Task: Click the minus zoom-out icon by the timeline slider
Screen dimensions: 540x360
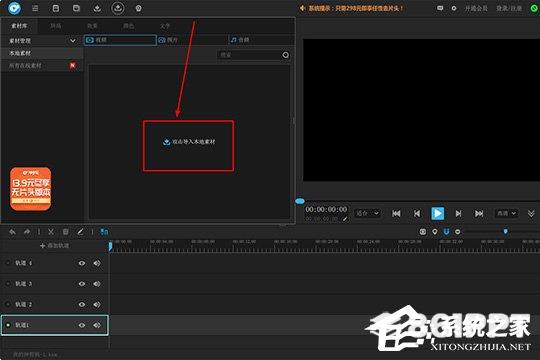Action: [x=457, y=232]
